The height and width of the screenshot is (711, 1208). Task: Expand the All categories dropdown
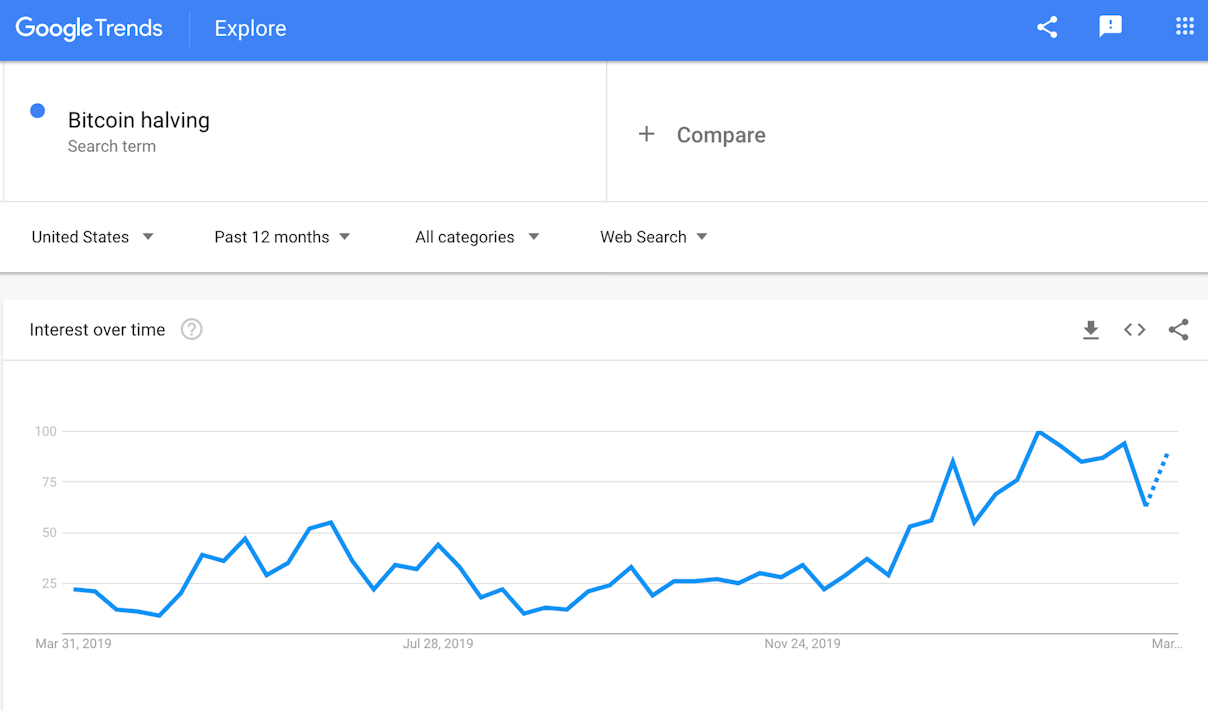pos(477,237)
